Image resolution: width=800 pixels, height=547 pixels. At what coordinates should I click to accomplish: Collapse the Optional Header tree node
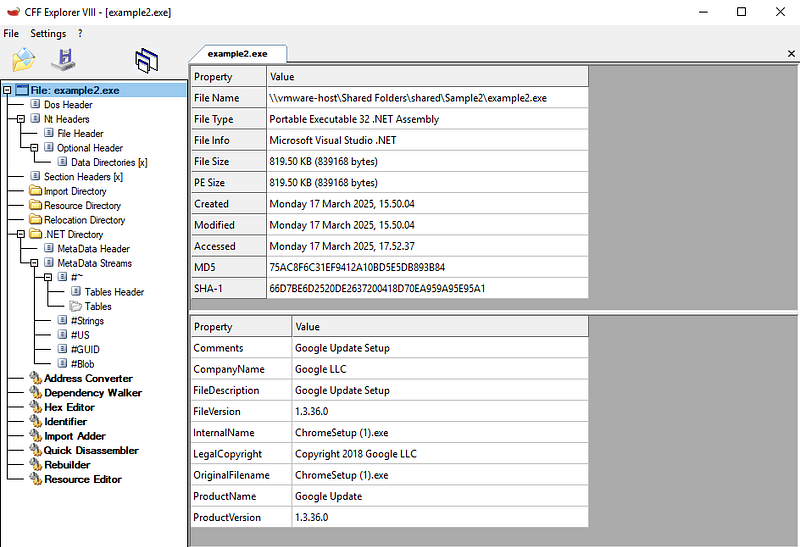click(34, 148)
